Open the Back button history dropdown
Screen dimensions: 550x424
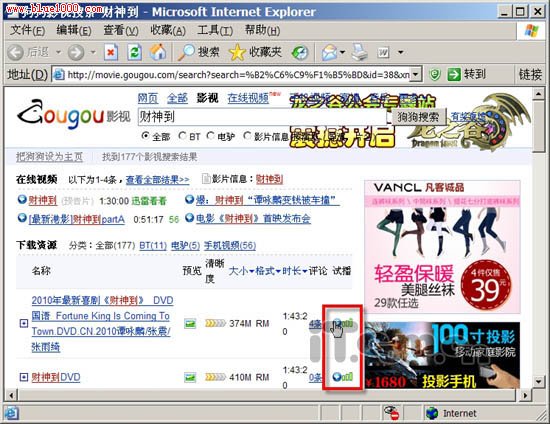tap(58, 53)
